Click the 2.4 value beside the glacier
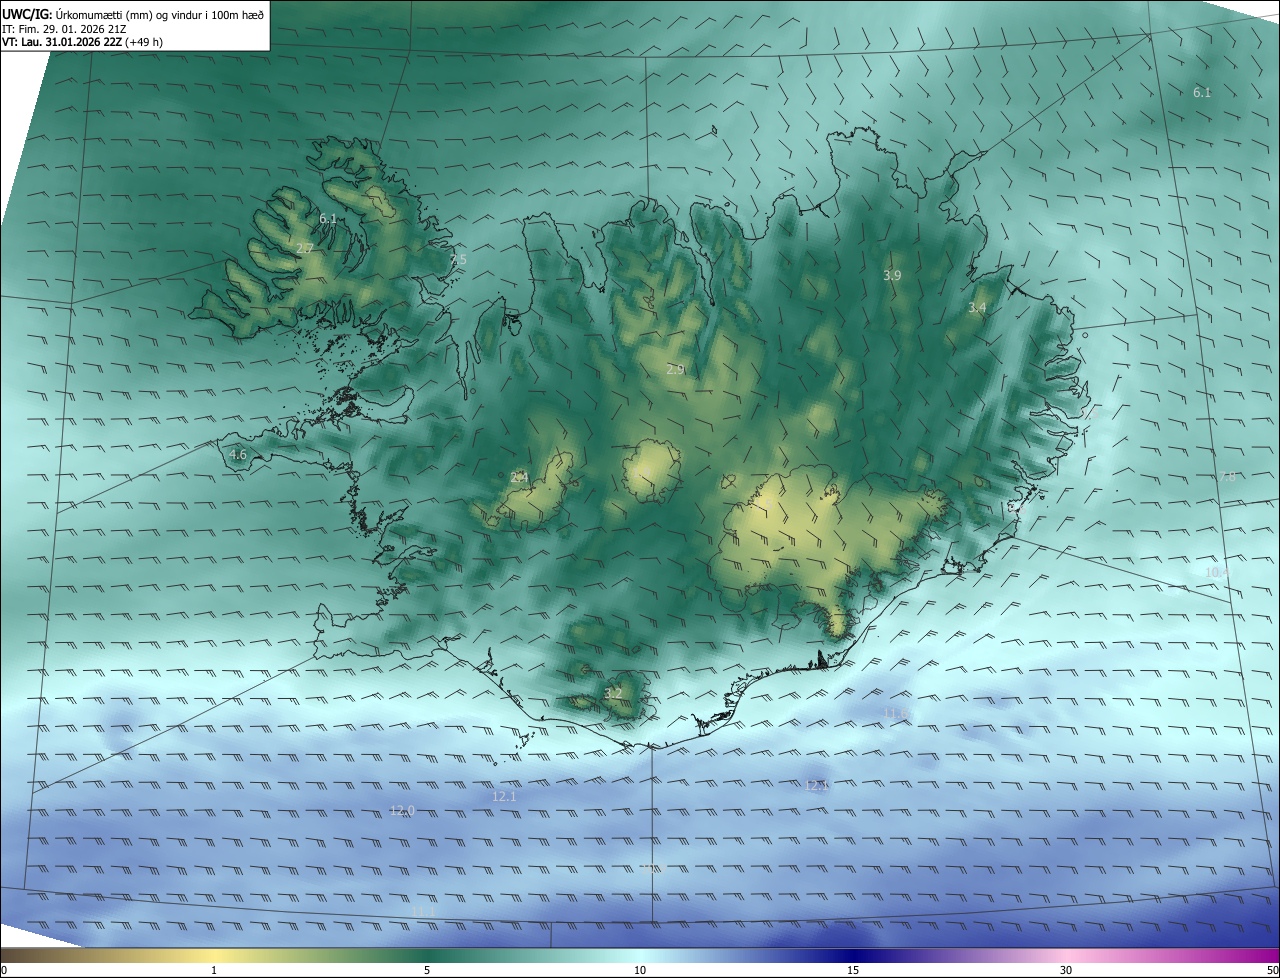This screenshot has width=1280, height=978. 519,478
